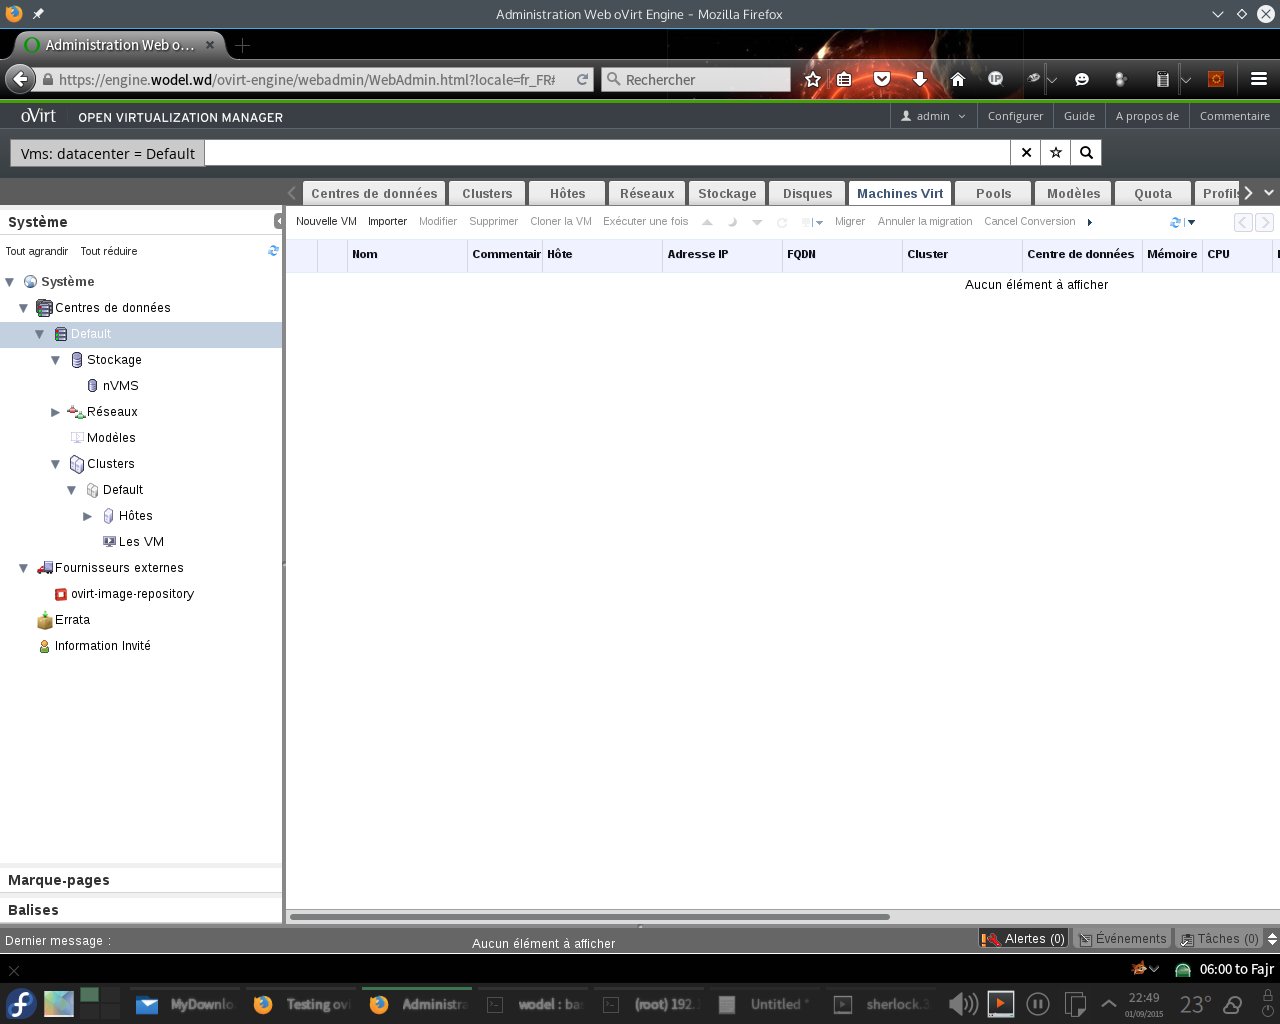Reload page using the address bar icon
This screenshot has height=1024, width=1280.
point(582,80)
